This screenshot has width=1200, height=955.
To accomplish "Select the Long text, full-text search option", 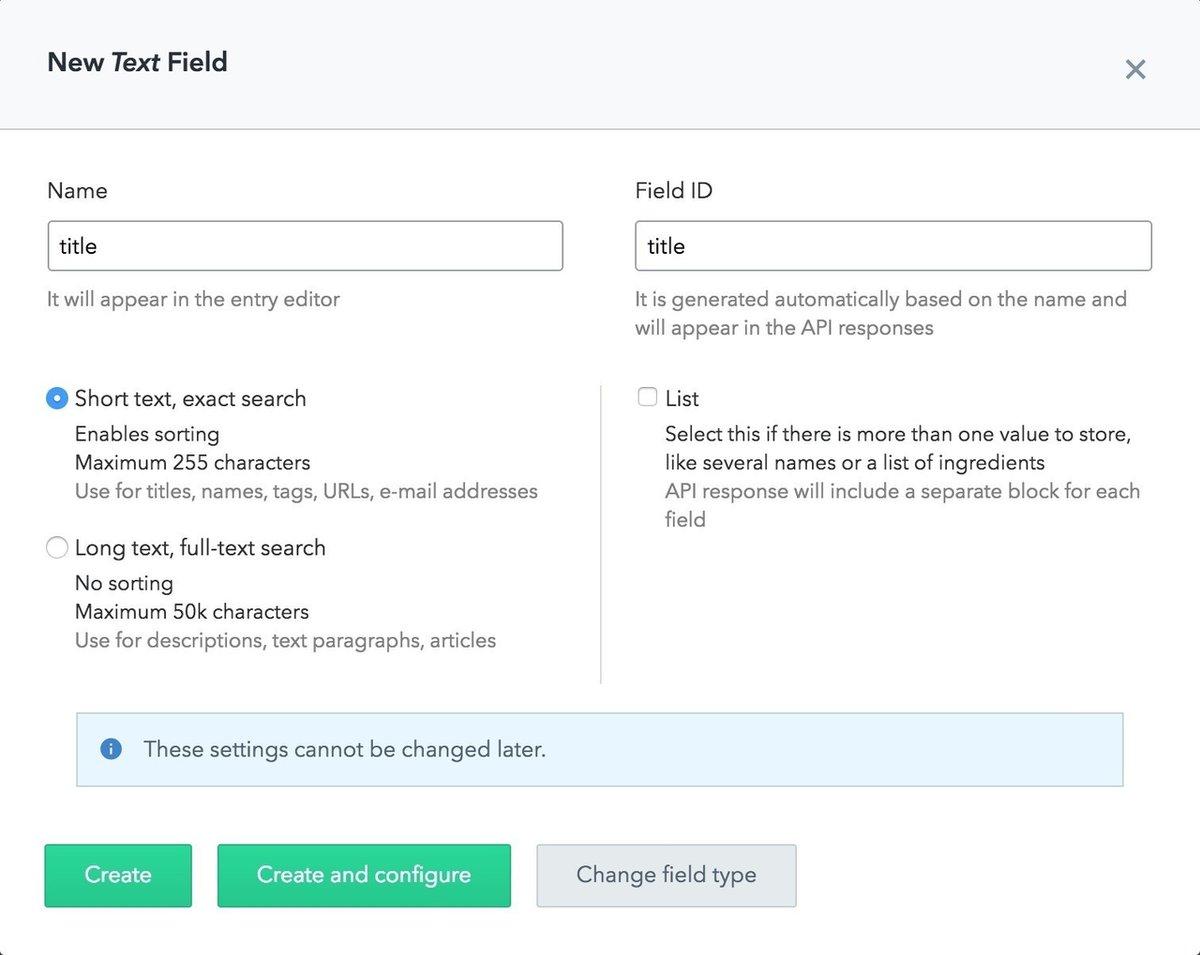I will tap(57, 548).
